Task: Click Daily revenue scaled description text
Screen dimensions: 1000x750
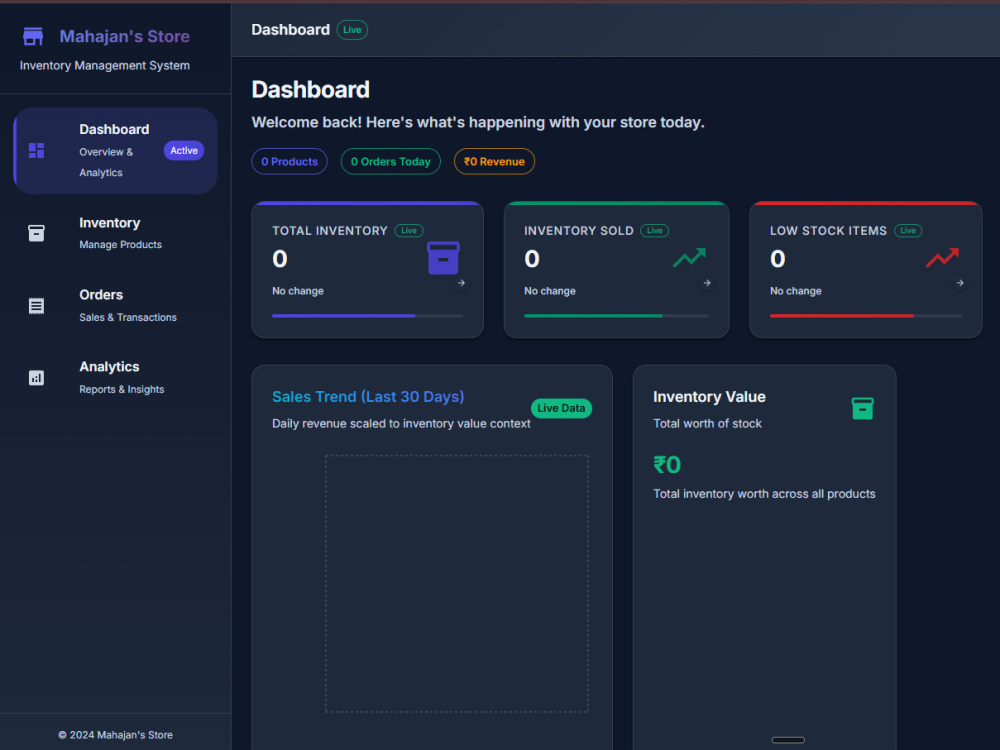Action: click(401, 423)
